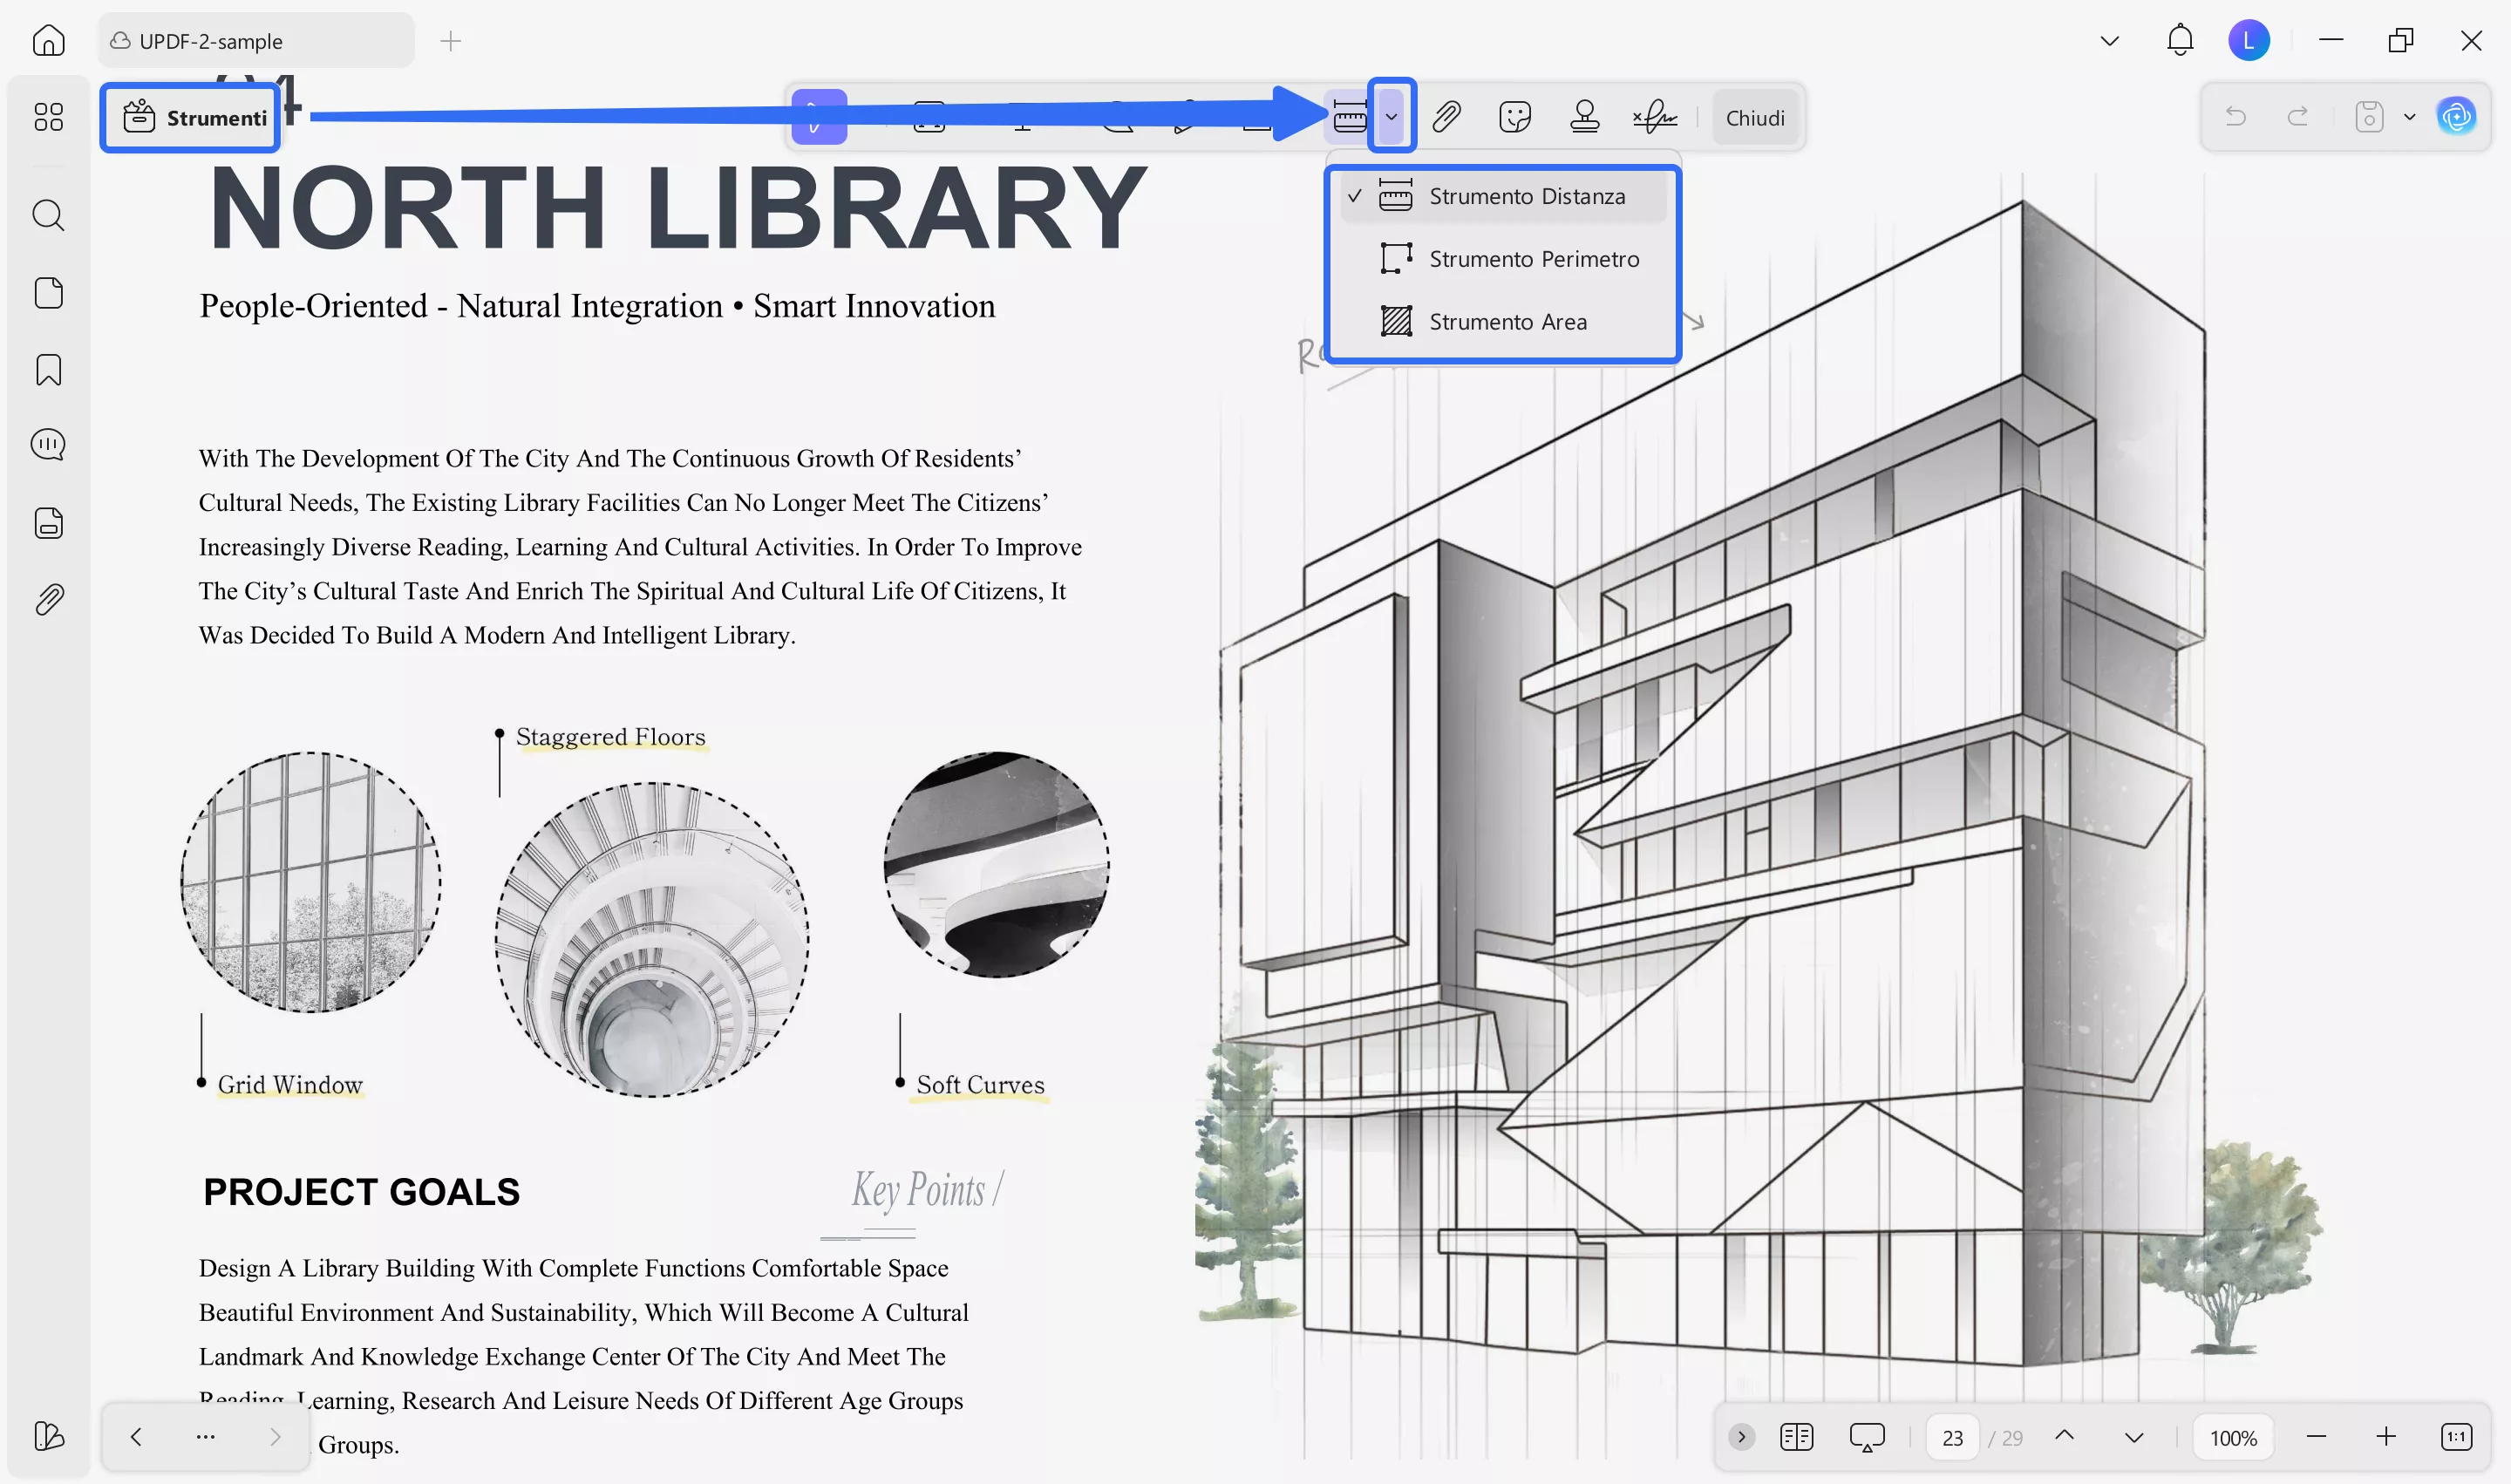Open the Strumenti tools button
The height and width of the screenshot is (1484, 2511).
click(192, 118)
